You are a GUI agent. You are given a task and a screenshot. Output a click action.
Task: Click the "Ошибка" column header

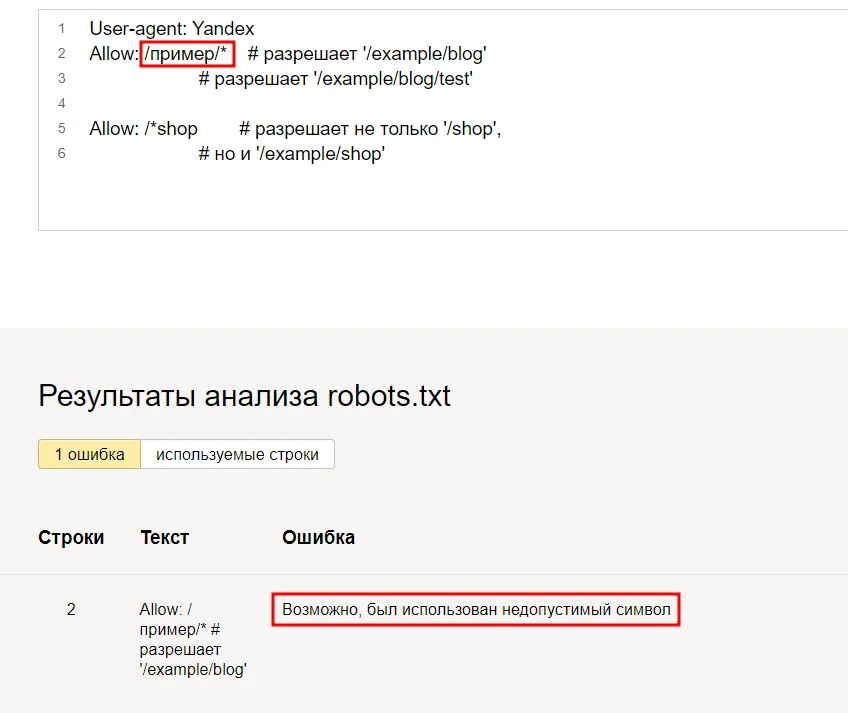318,537
